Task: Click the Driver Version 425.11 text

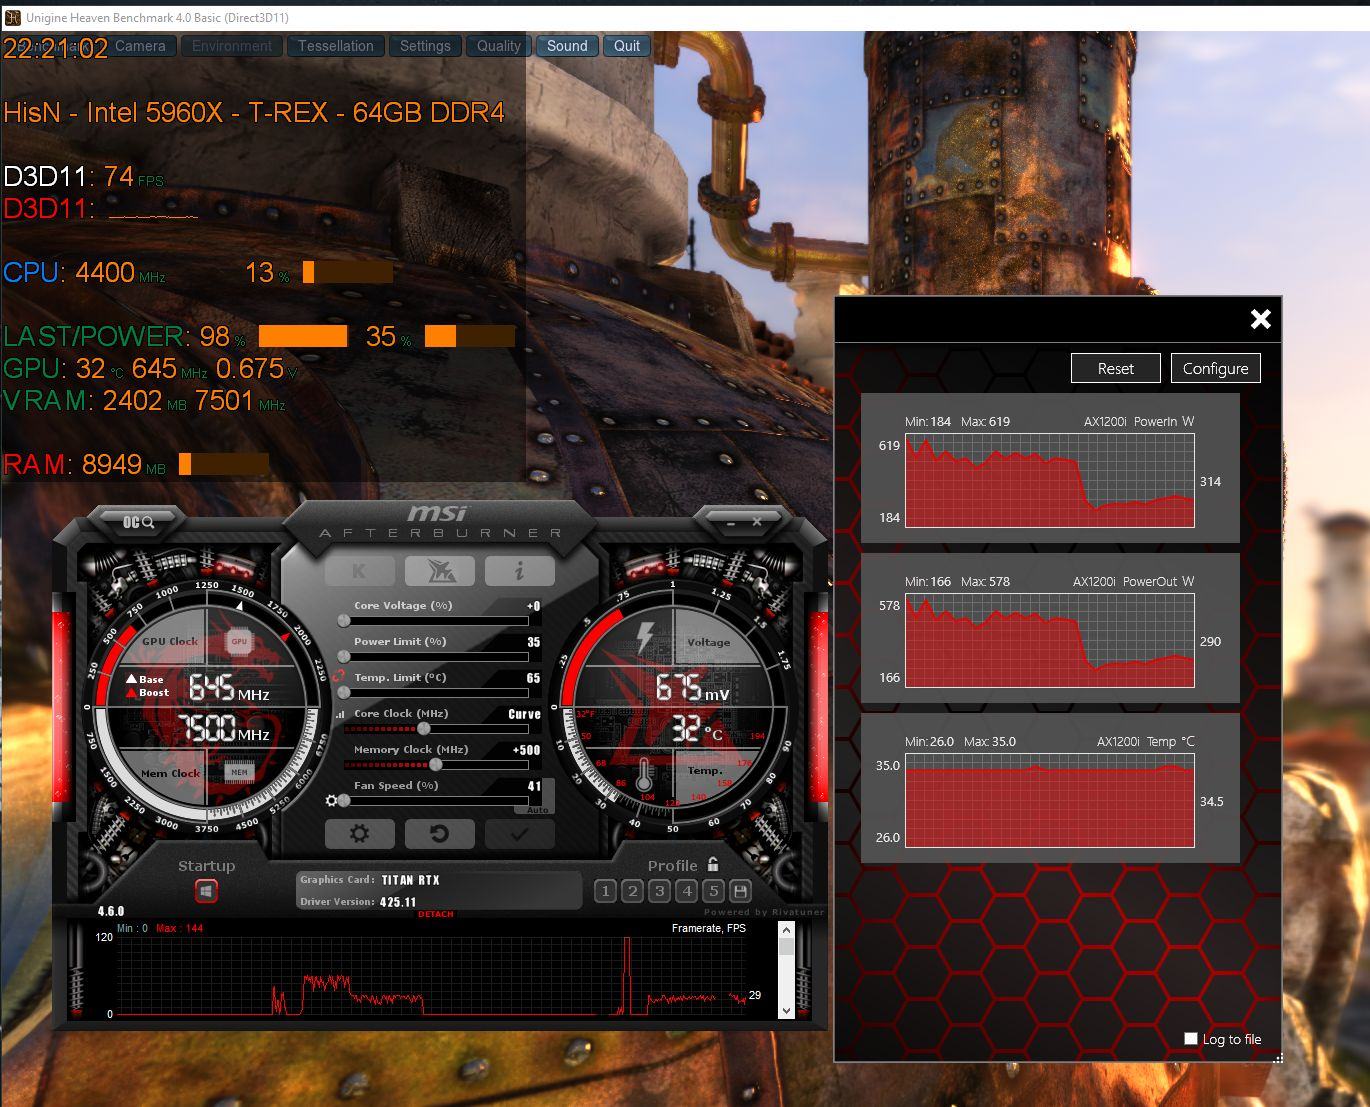Action: click(x=358, y=902)
